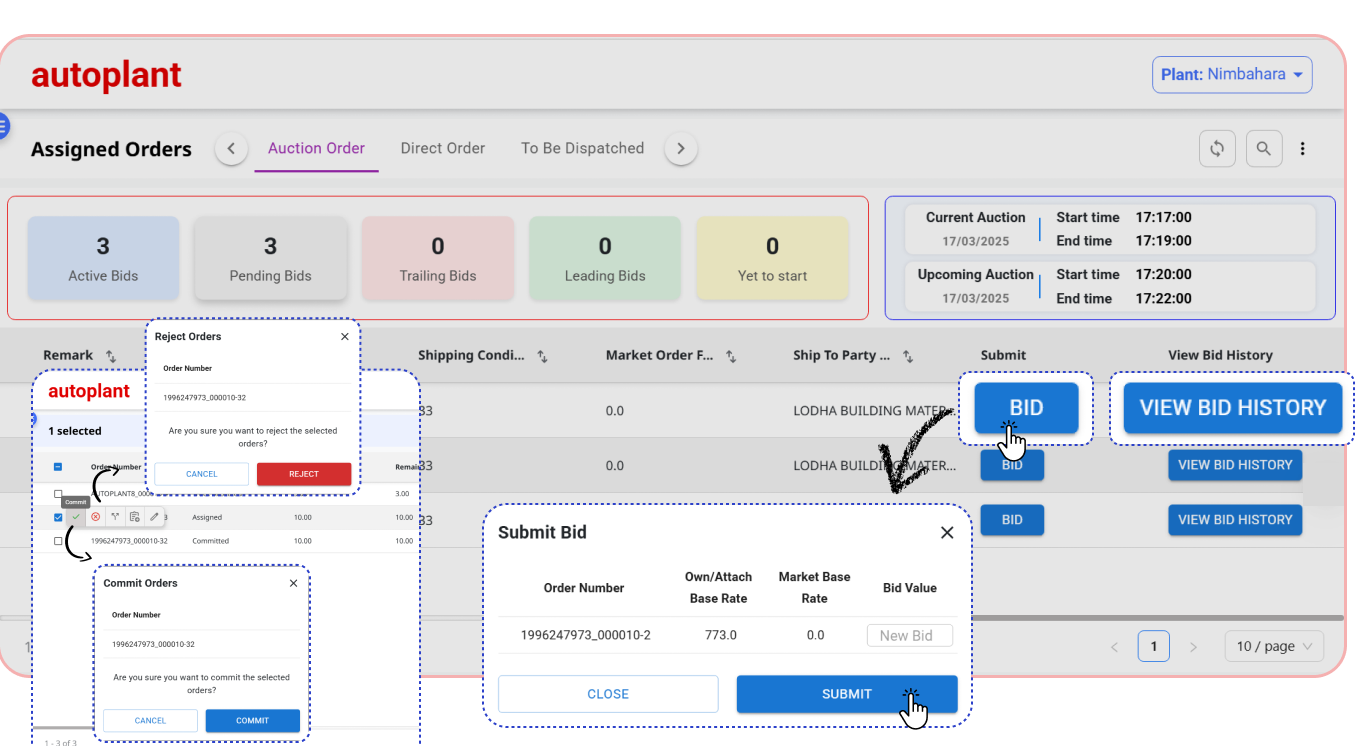
Task: Uncheck the selected Assigned row checkbox
Action: (58, 518)
